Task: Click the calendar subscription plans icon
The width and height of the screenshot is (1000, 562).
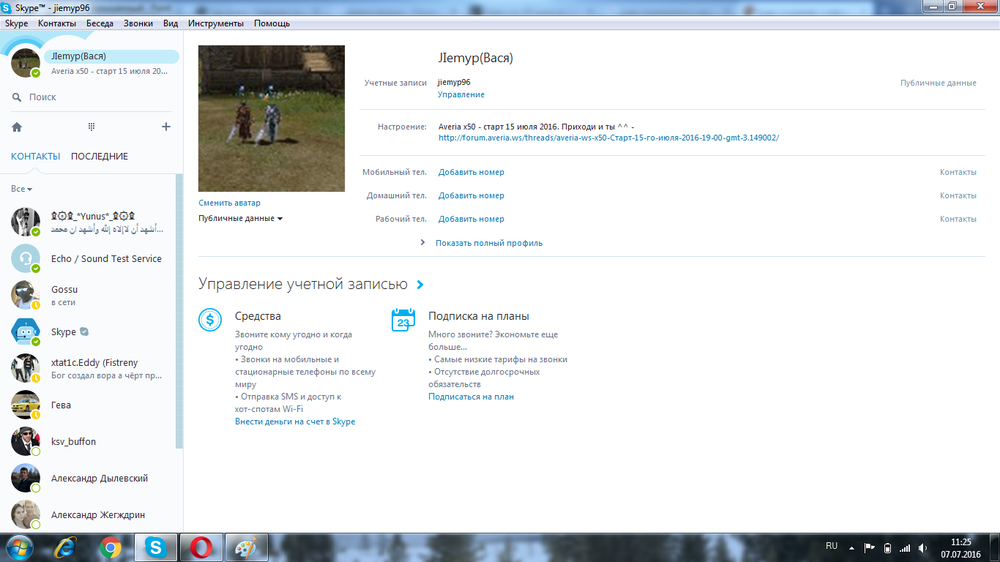Action: [403, 320]
